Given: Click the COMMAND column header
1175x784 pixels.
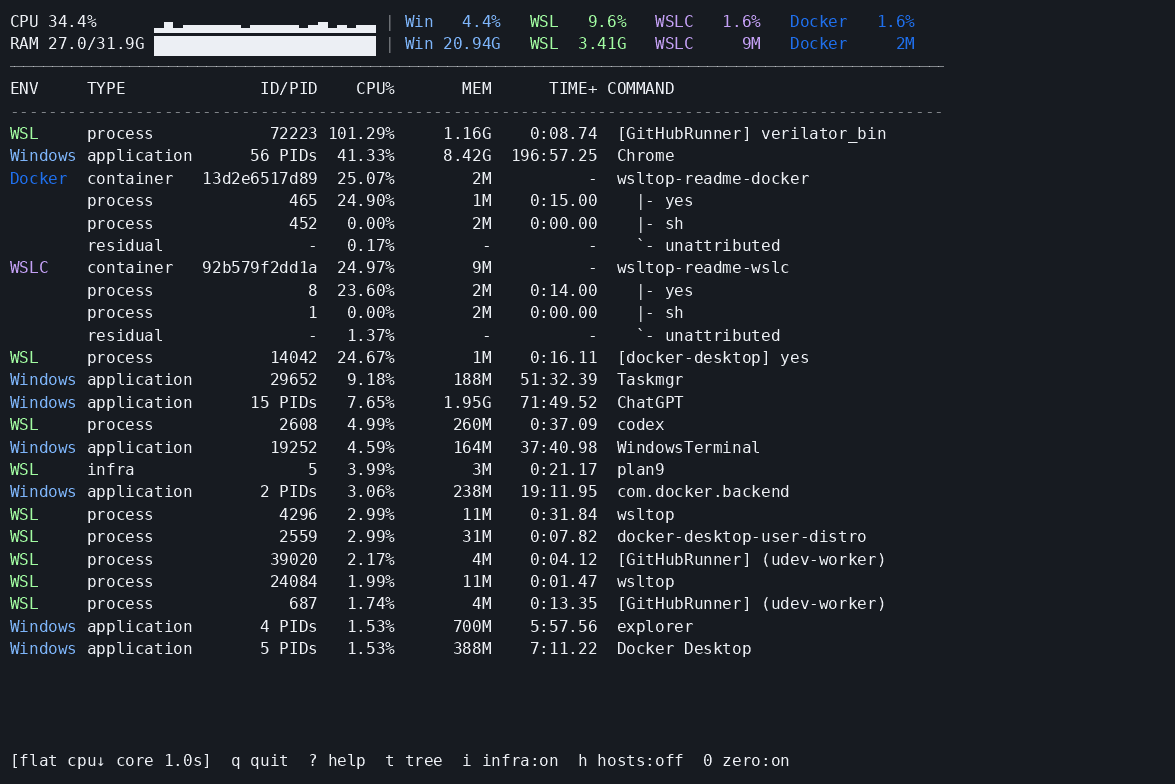Looking at the screenshot, I should 641,88.
